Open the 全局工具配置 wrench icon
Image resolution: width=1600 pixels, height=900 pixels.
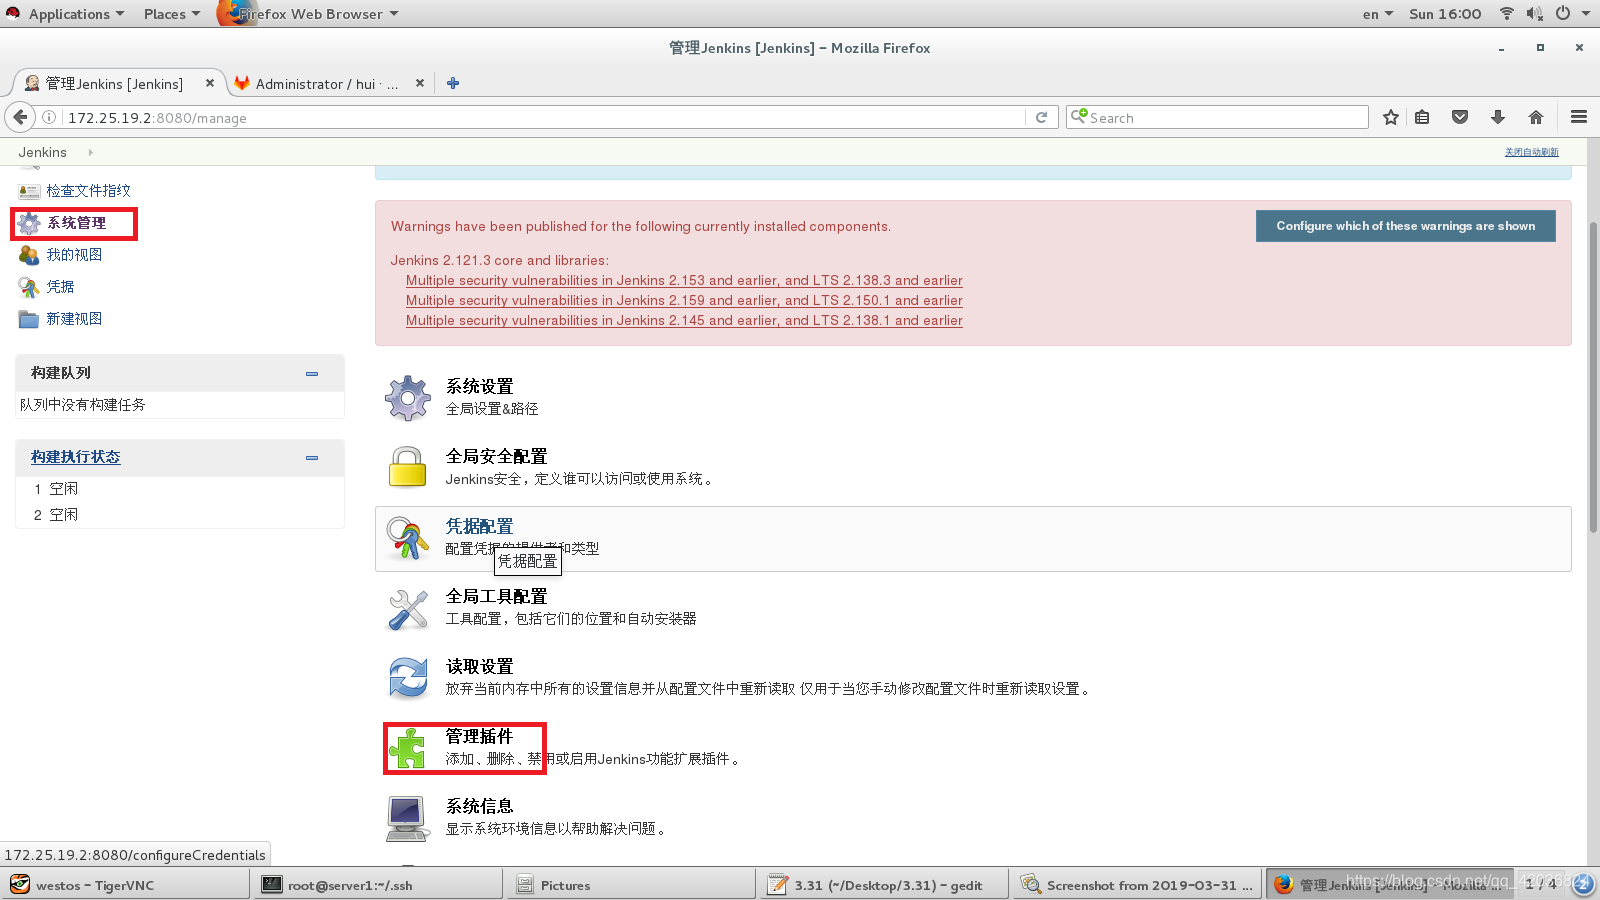408,608
